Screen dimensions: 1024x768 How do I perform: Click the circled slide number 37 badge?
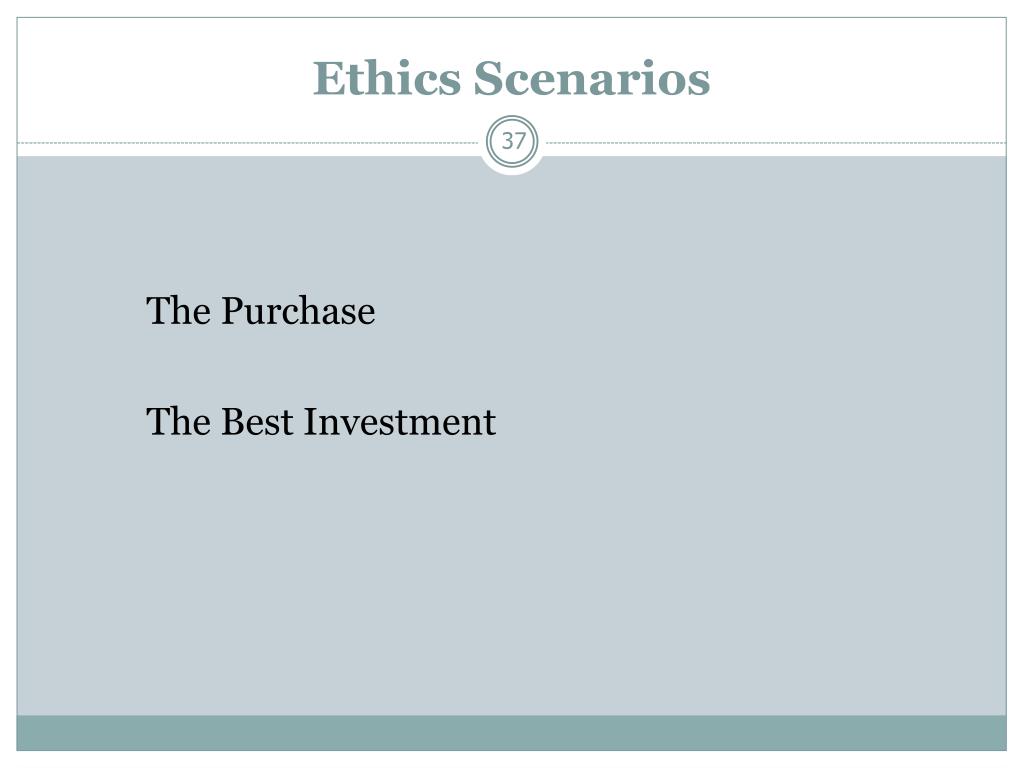512,141
